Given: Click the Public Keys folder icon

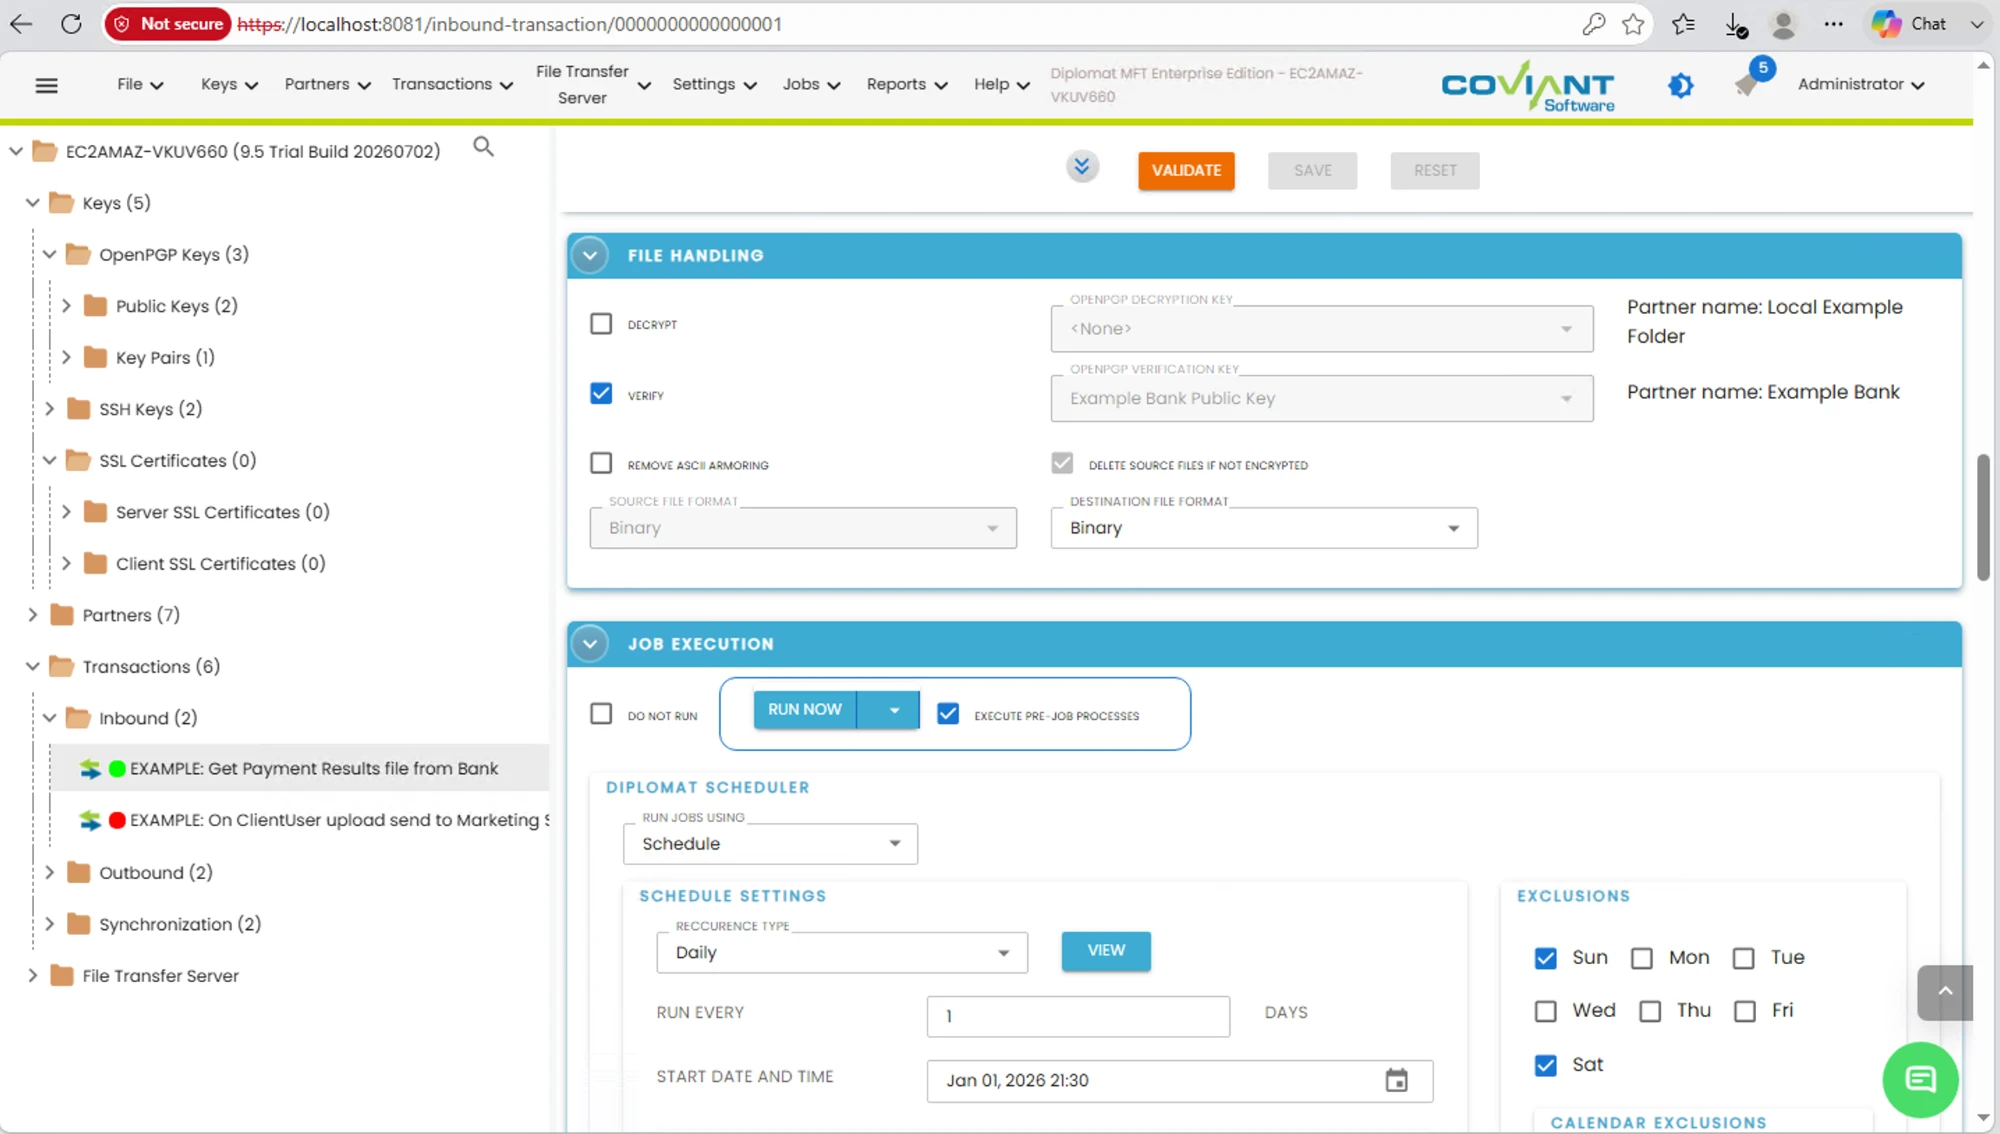Looking at the screenshot, I should coord(96,306).
